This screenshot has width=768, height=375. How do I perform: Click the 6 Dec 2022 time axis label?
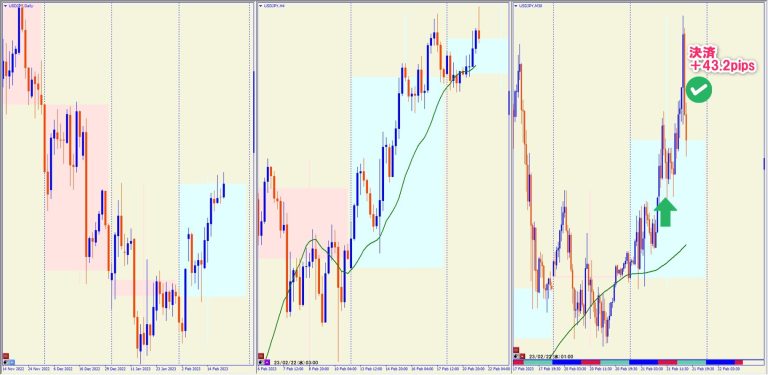(x=63, y=369)
